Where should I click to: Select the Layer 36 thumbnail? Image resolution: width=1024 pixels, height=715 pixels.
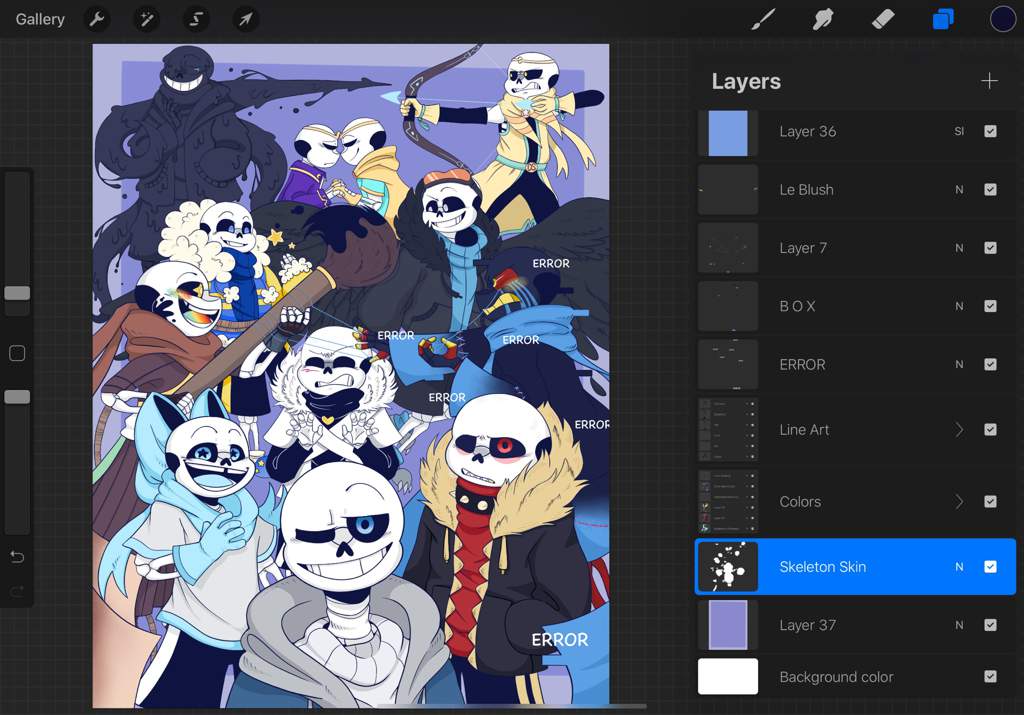[728, 133]
